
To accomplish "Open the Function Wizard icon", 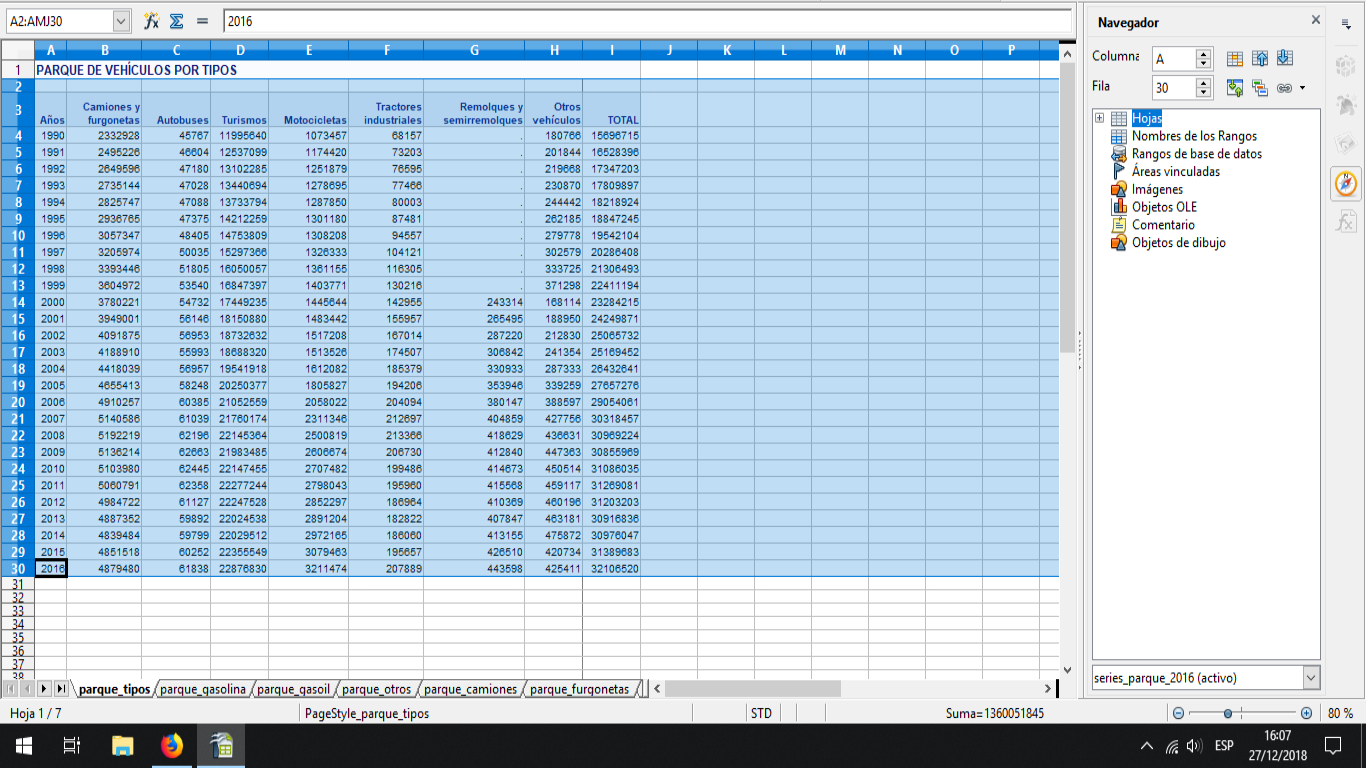I will tap(152, 21).
